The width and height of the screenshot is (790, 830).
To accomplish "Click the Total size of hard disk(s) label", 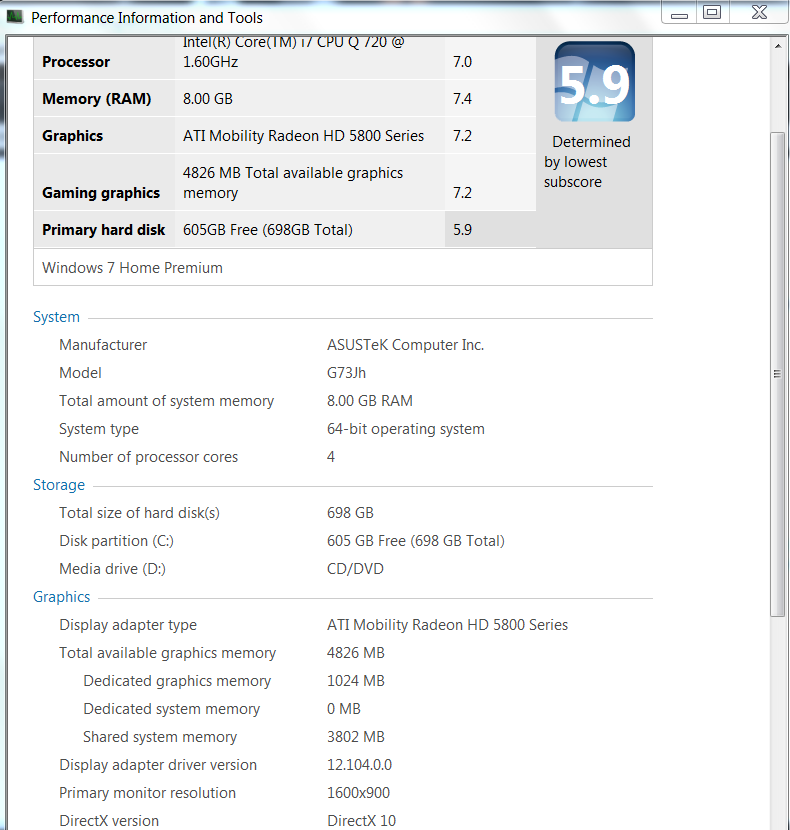I will 139,513.
